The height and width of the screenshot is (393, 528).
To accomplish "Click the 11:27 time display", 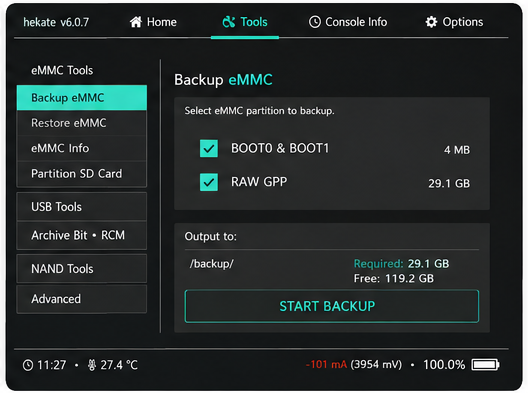I will point(52,365).
